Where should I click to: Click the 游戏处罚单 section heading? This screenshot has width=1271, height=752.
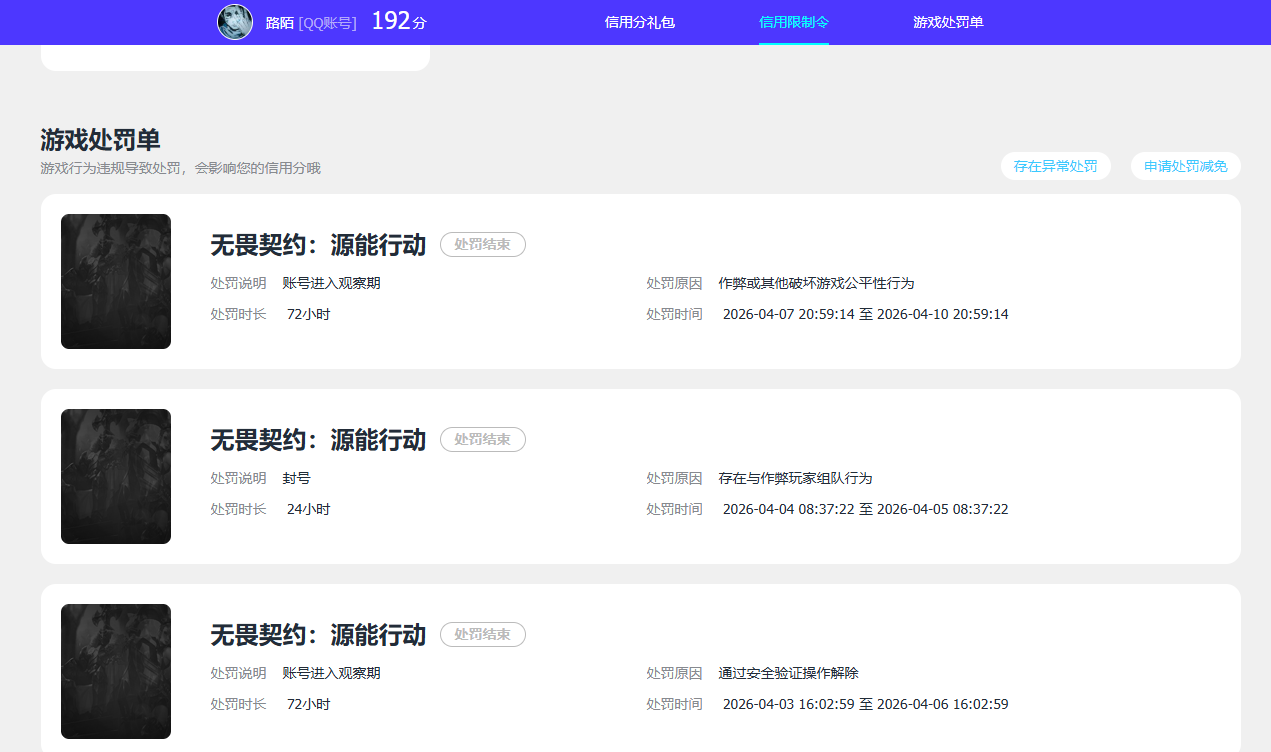pyautogui.click(x=100, y=140)
